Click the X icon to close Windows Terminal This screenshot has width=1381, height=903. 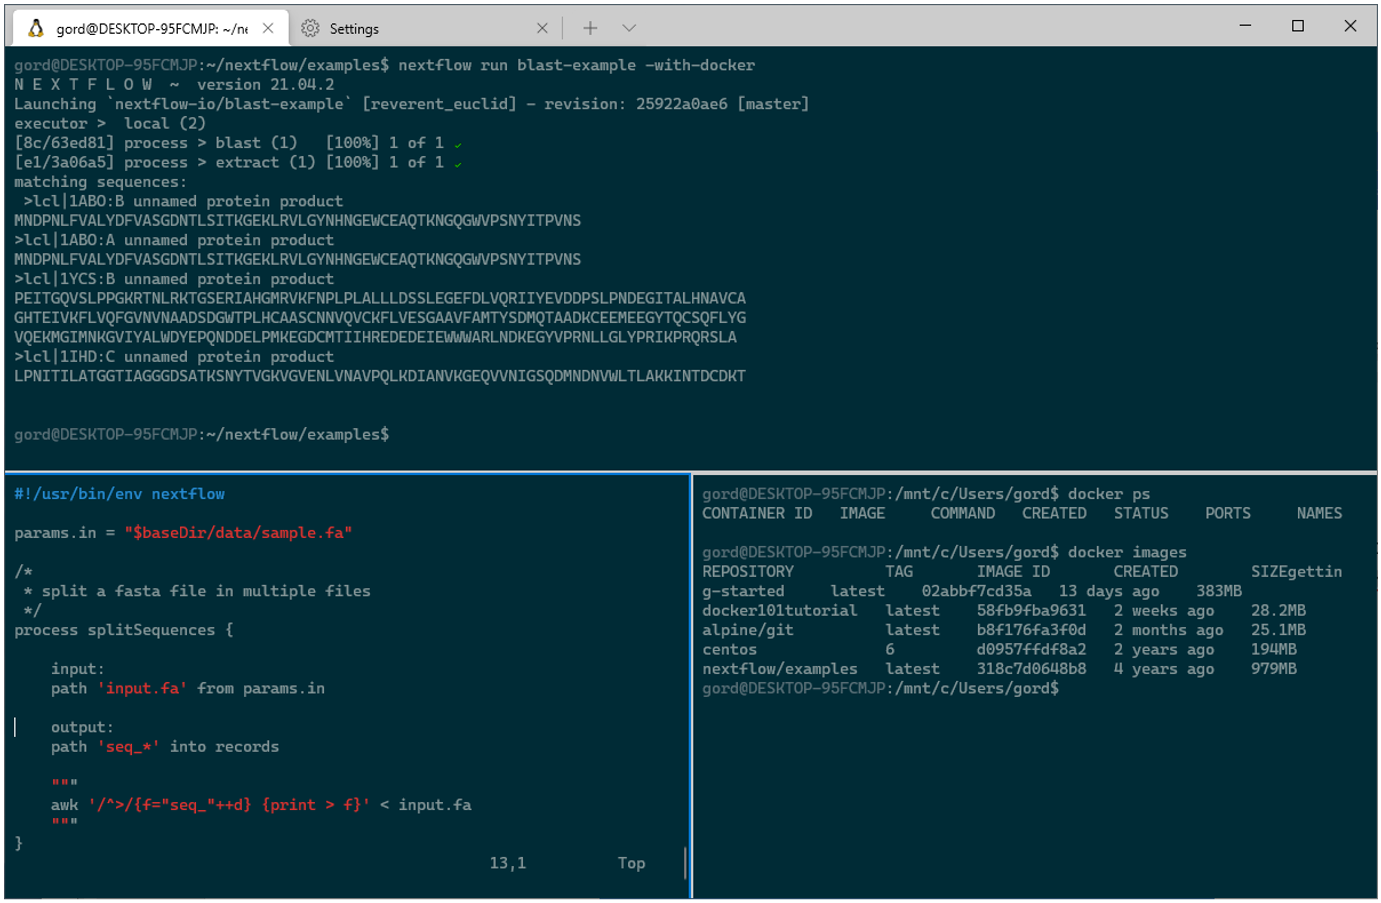tap(1352, 25)
